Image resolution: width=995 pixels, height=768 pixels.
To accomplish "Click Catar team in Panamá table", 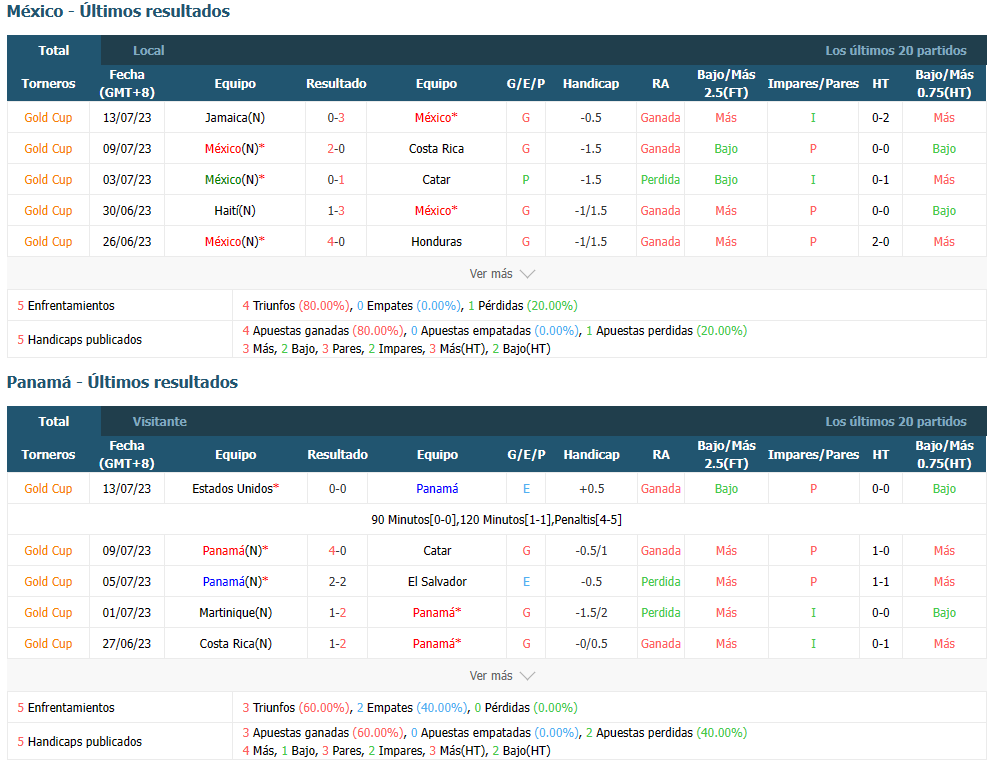I will (437, 550).
